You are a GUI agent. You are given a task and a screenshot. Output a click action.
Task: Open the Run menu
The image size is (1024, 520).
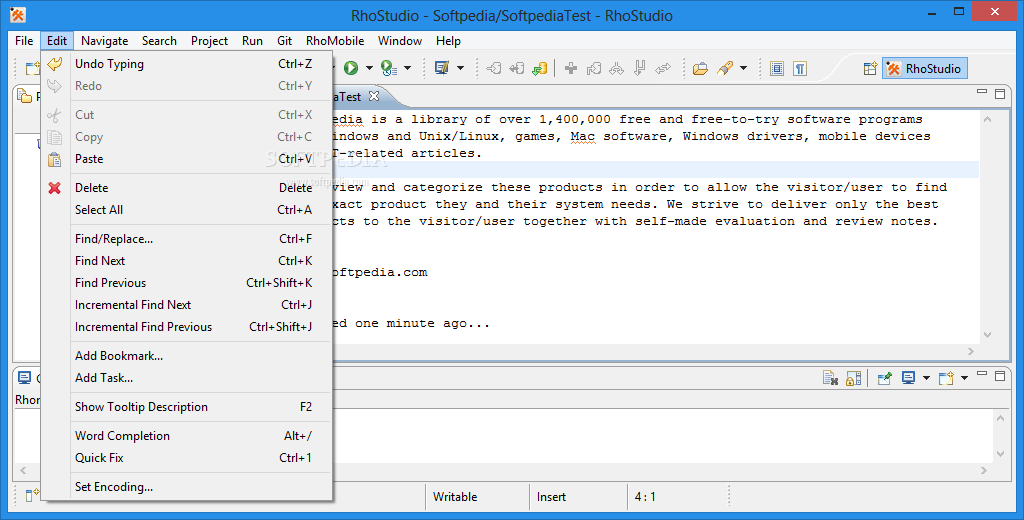(x=252, y=41)
